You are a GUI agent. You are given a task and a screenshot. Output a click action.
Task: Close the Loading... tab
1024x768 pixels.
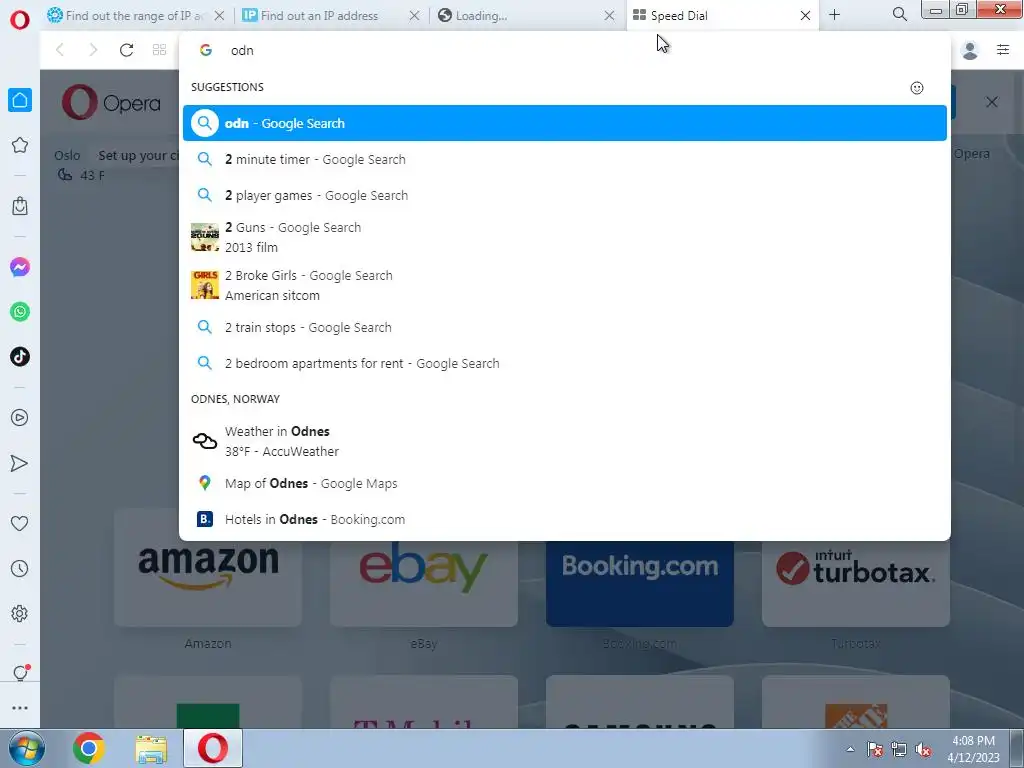pos(609,16)
